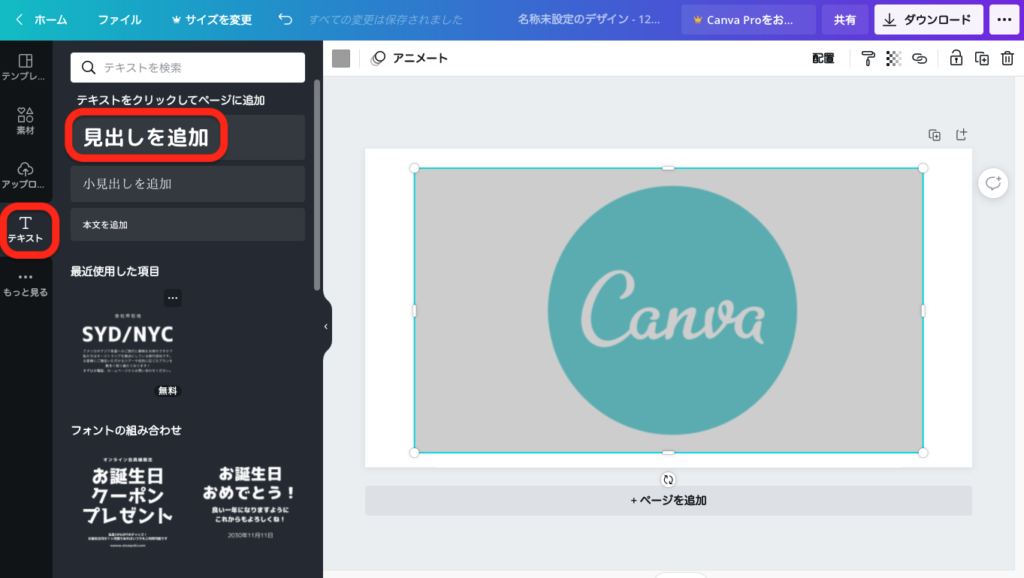Open サイズを変更 resize option
Image resolution: width=1024 pixels, height=578 pixels.
pyautogui.click(x=212, y=20)
